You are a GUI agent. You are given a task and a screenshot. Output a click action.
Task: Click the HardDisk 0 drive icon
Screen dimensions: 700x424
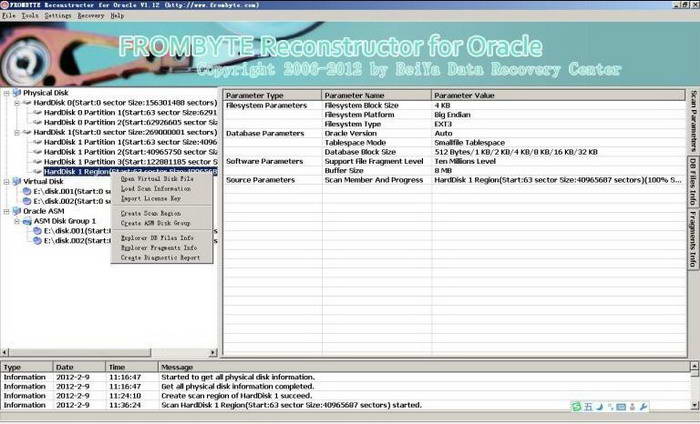[27, 103]
